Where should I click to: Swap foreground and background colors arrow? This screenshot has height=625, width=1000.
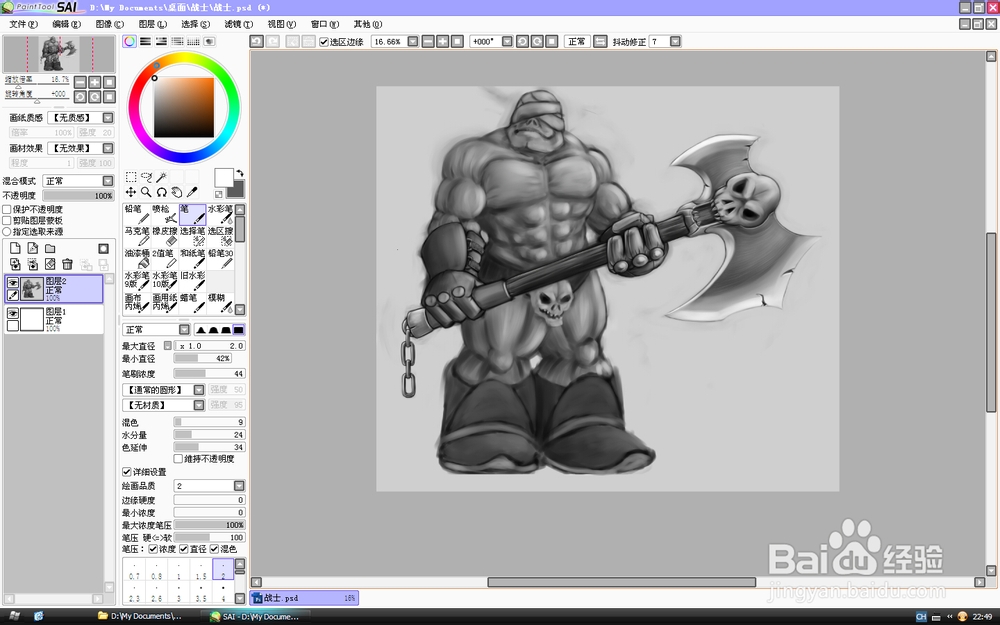pyautogui.click(x=240, y=173)
